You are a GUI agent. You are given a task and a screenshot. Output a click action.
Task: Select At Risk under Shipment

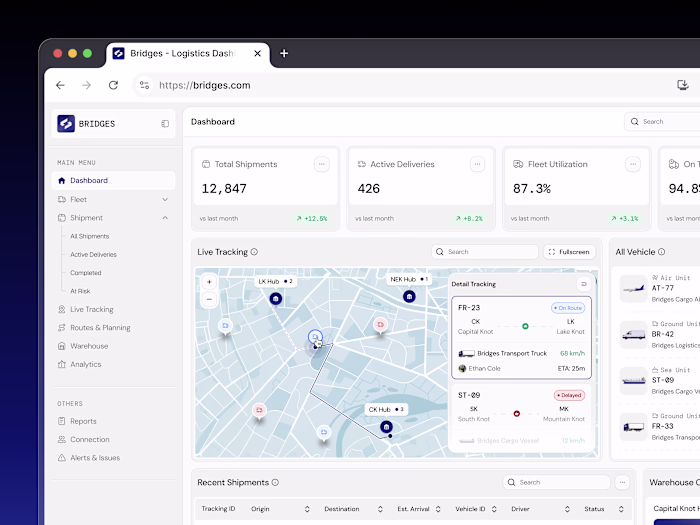[80, 291]
